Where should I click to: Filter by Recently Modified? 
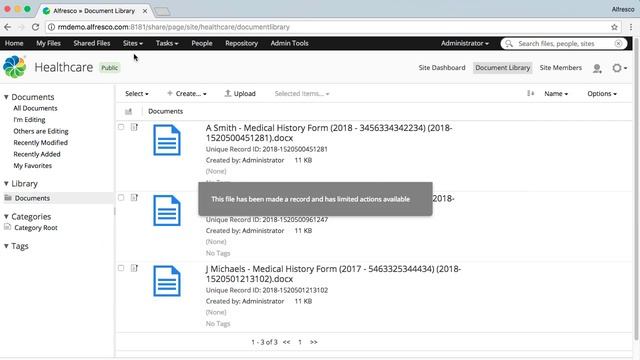40,142
